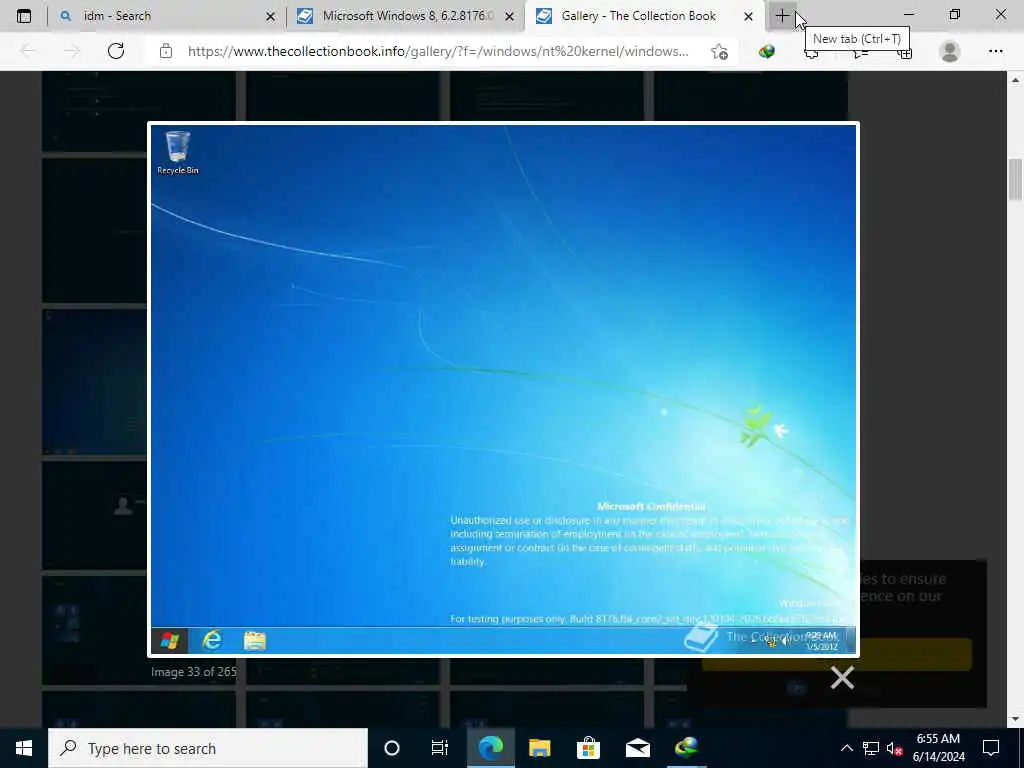Click the Internet Explorer icon in the image
This screenshot has height=768, width=1024.
point(212,640)
